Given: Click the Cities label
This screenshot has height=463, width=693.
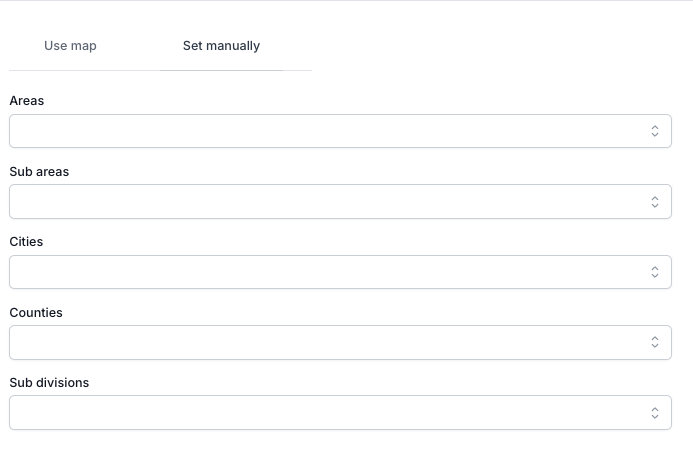Looking at the screenshot, I should coord(26,242).
